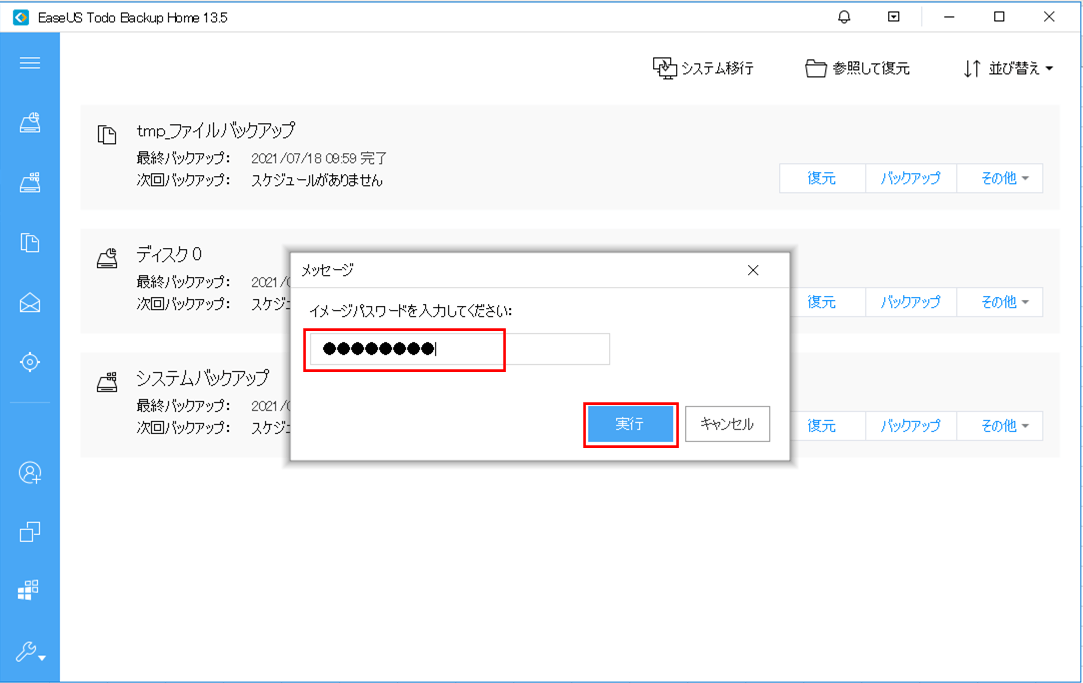Expand the 並び替え sort dropdown

coord(1008,69)
